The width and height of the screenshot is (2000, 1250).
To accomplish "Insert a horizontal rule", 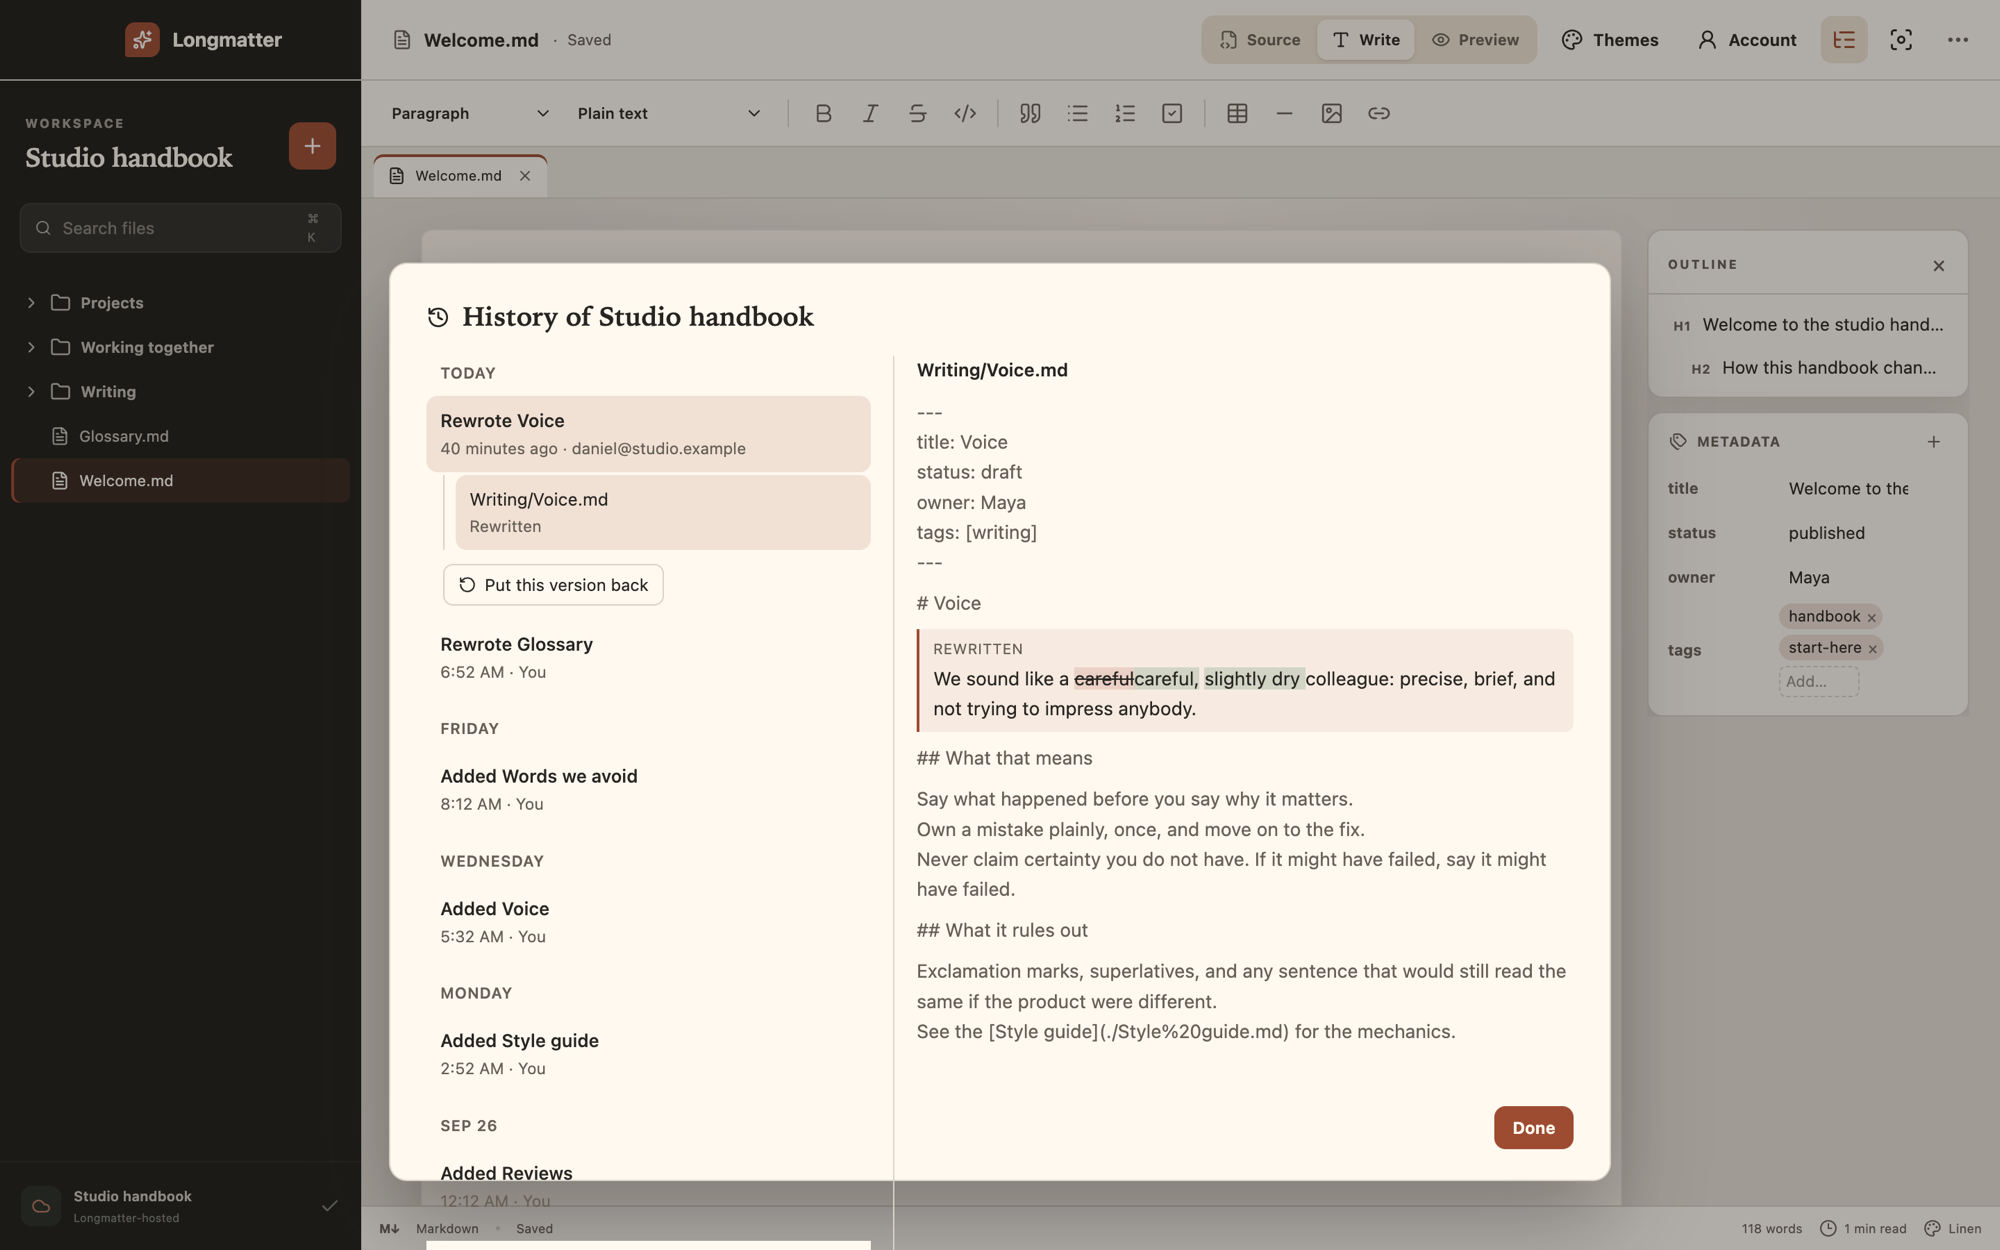I will [x=1284, y=113].
